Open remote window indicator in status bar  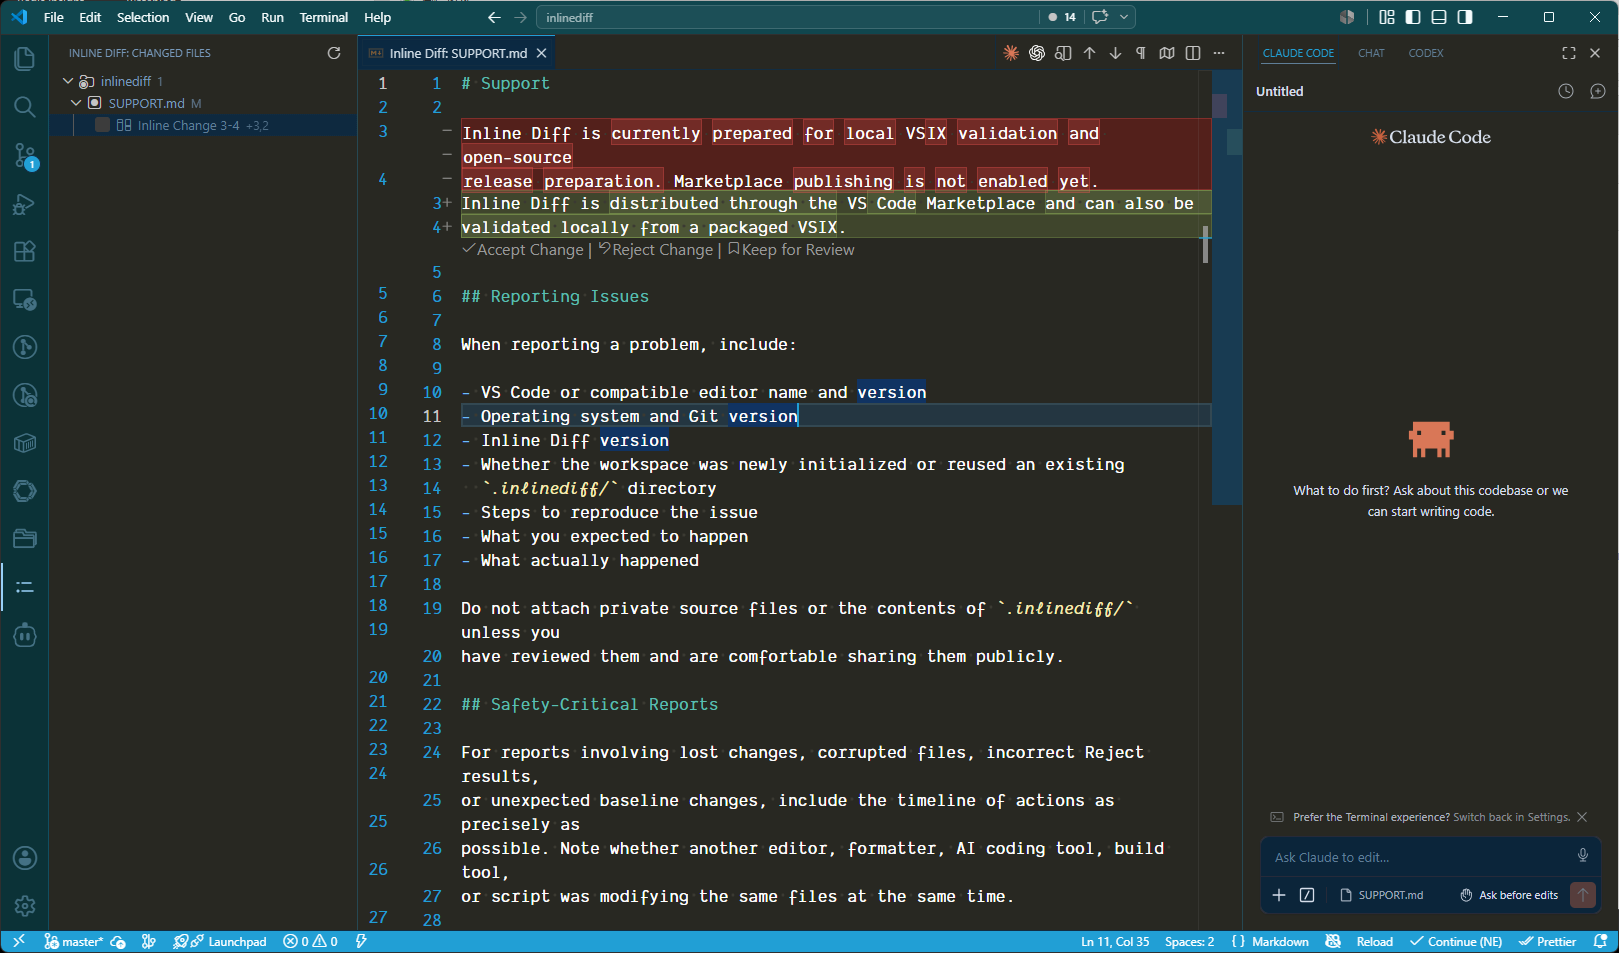[19, 941]
